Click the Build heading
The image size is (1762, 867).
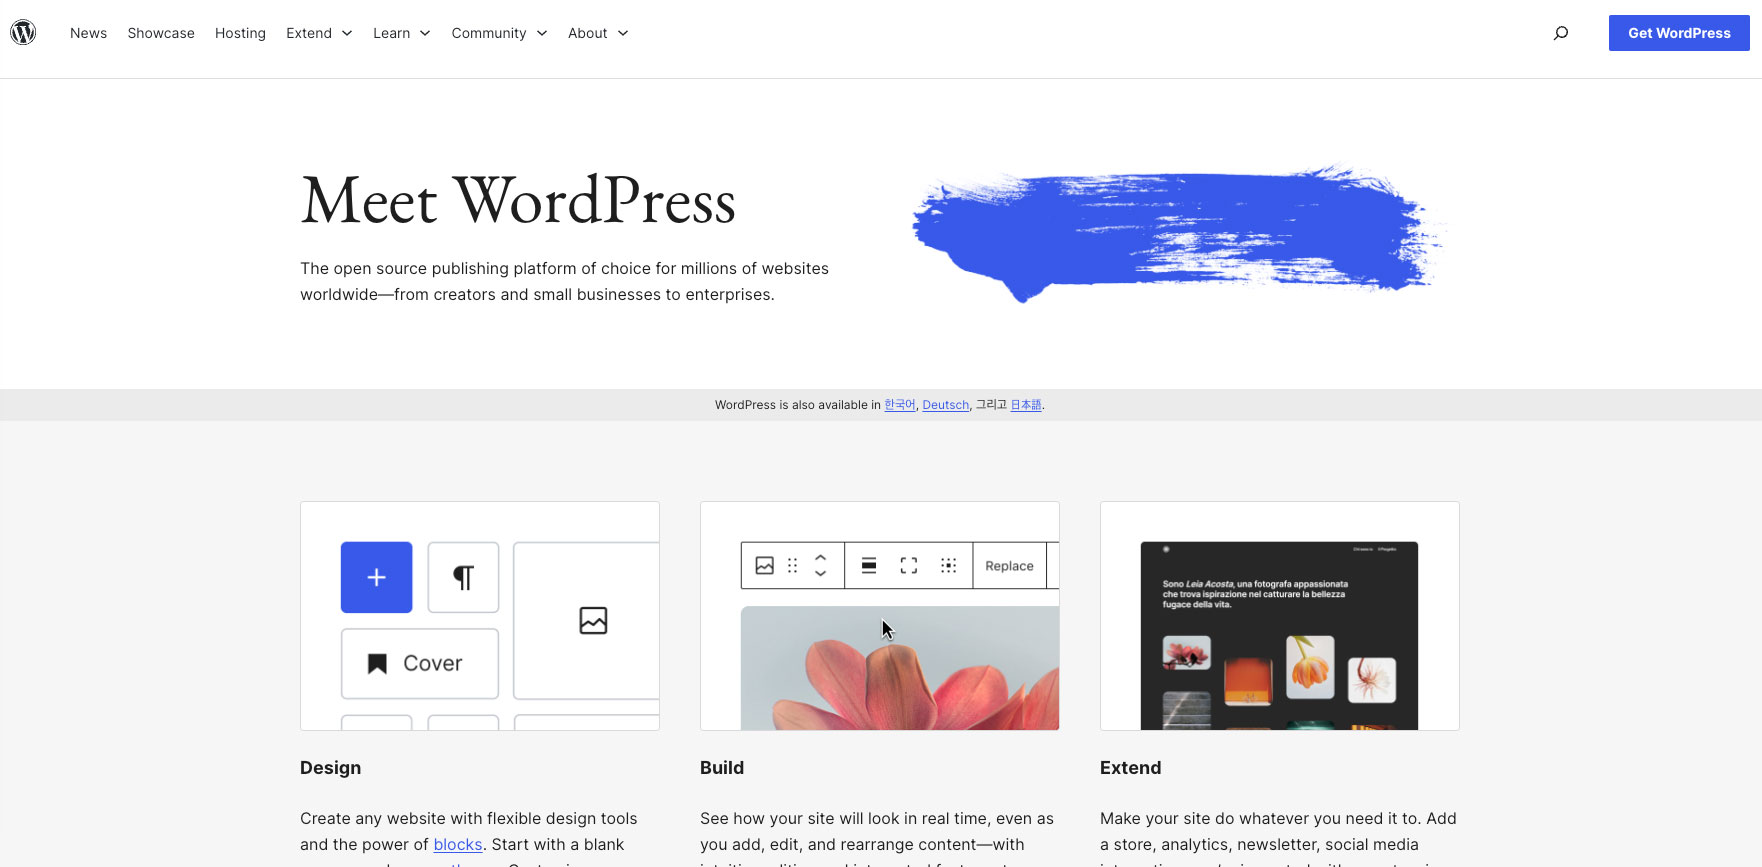pos(722,768)
